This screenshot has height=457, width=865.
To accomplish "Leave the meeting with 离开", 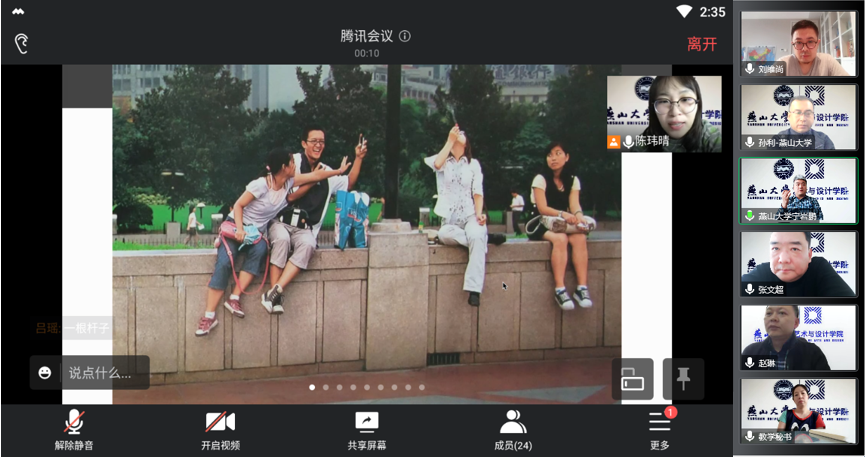I will [x=702, y=44].
